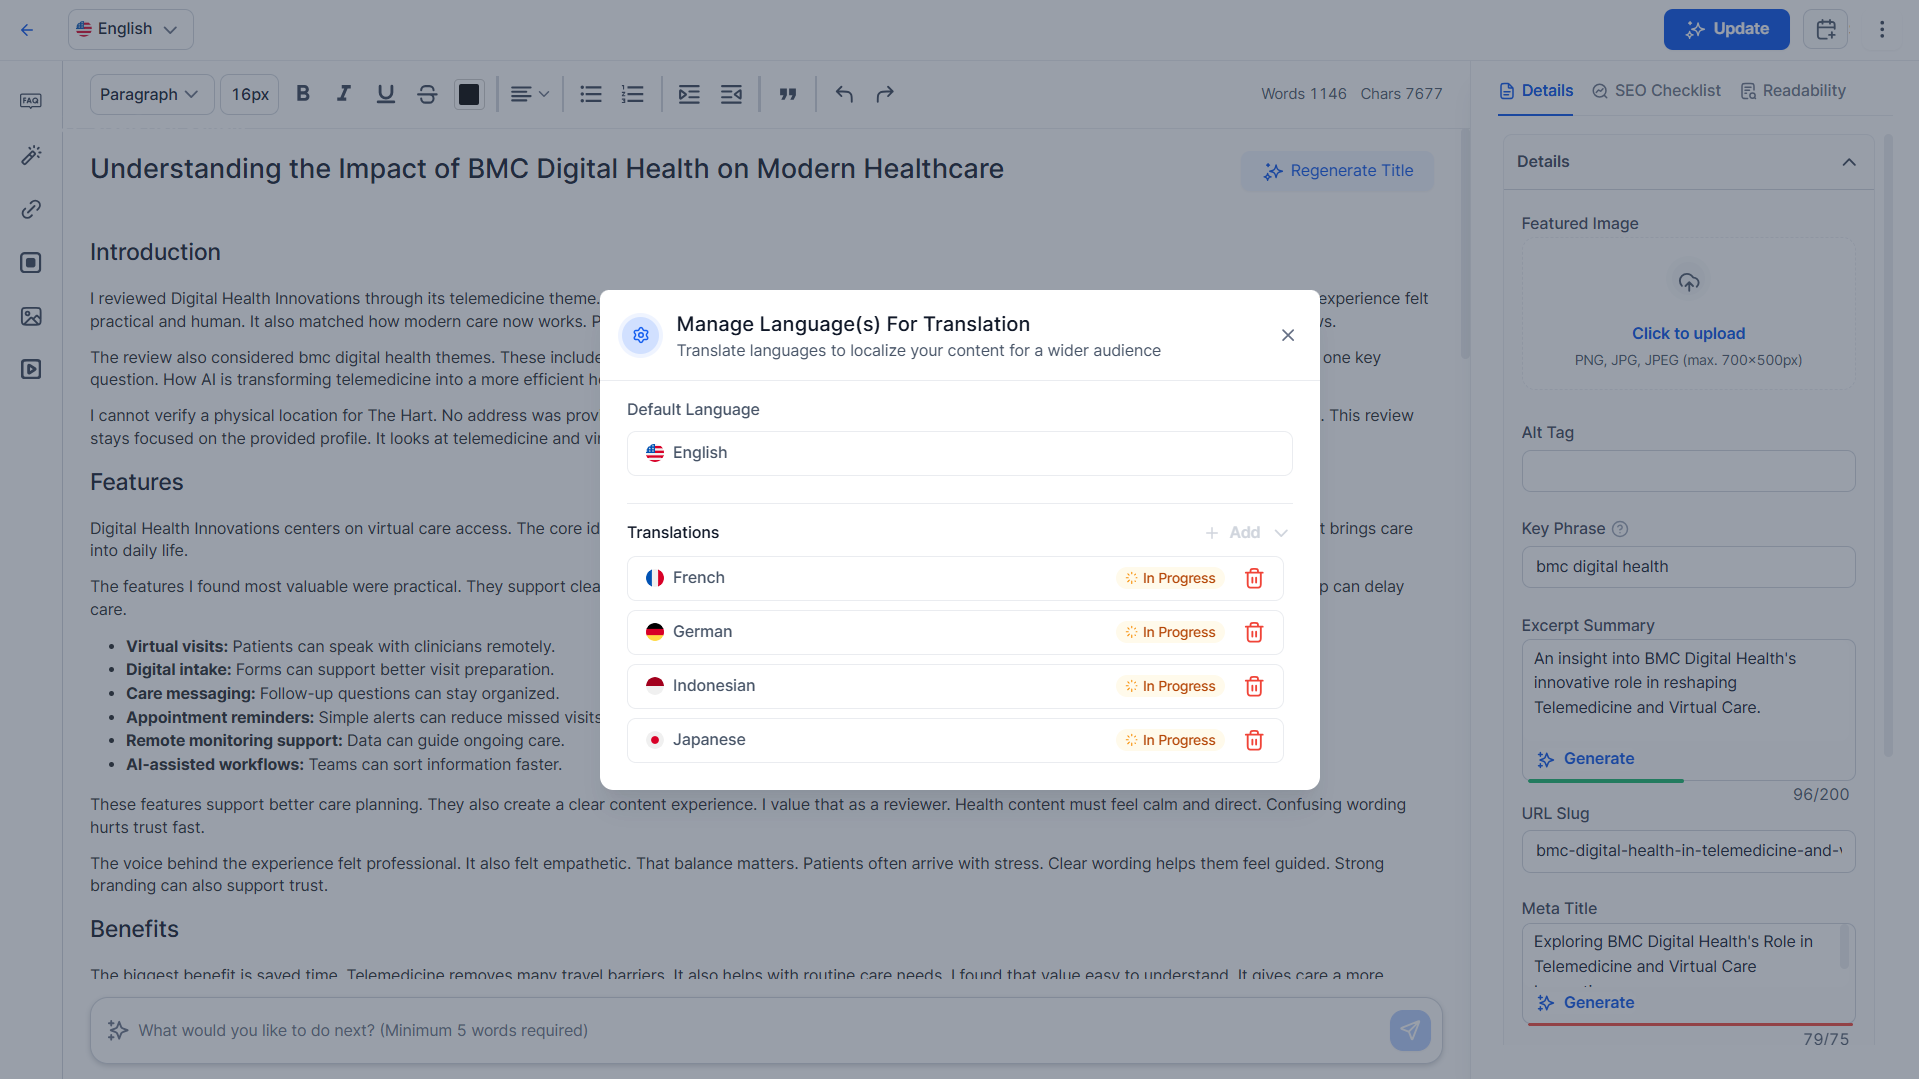Toggle strikethrough formatting

coord(427,94)
